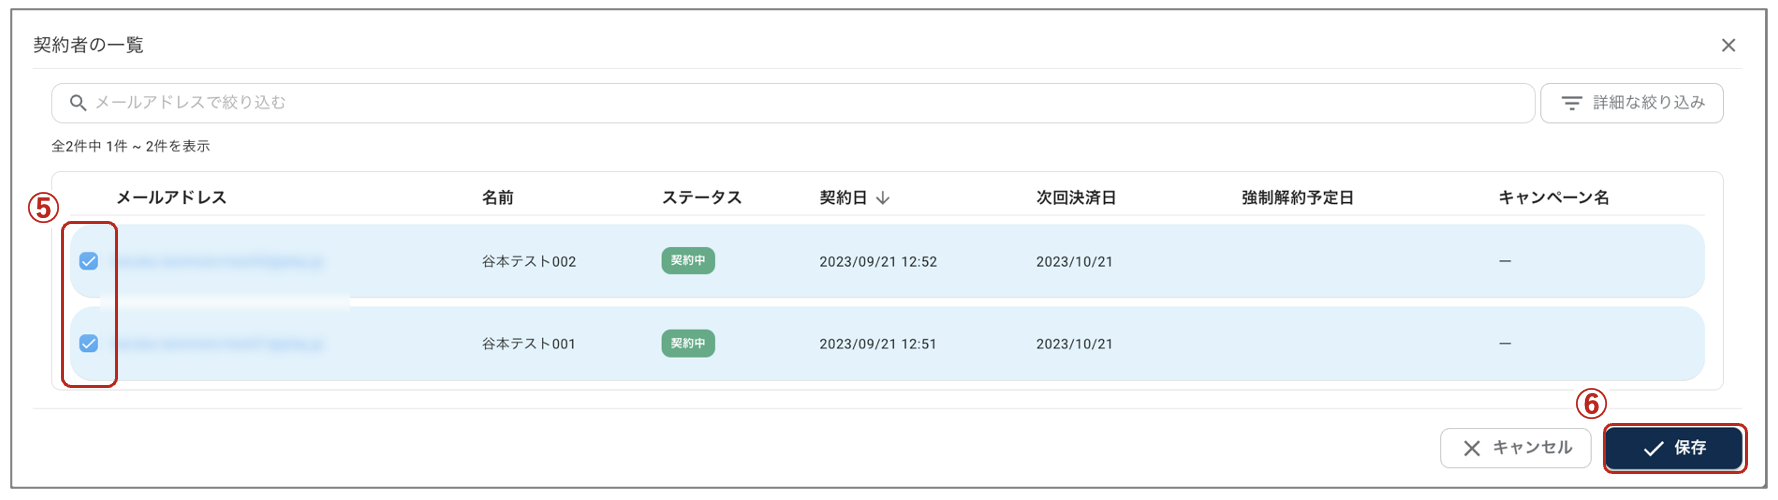
Task: Click the checkmark icon on 保存 button
Action: [1654, 448]
